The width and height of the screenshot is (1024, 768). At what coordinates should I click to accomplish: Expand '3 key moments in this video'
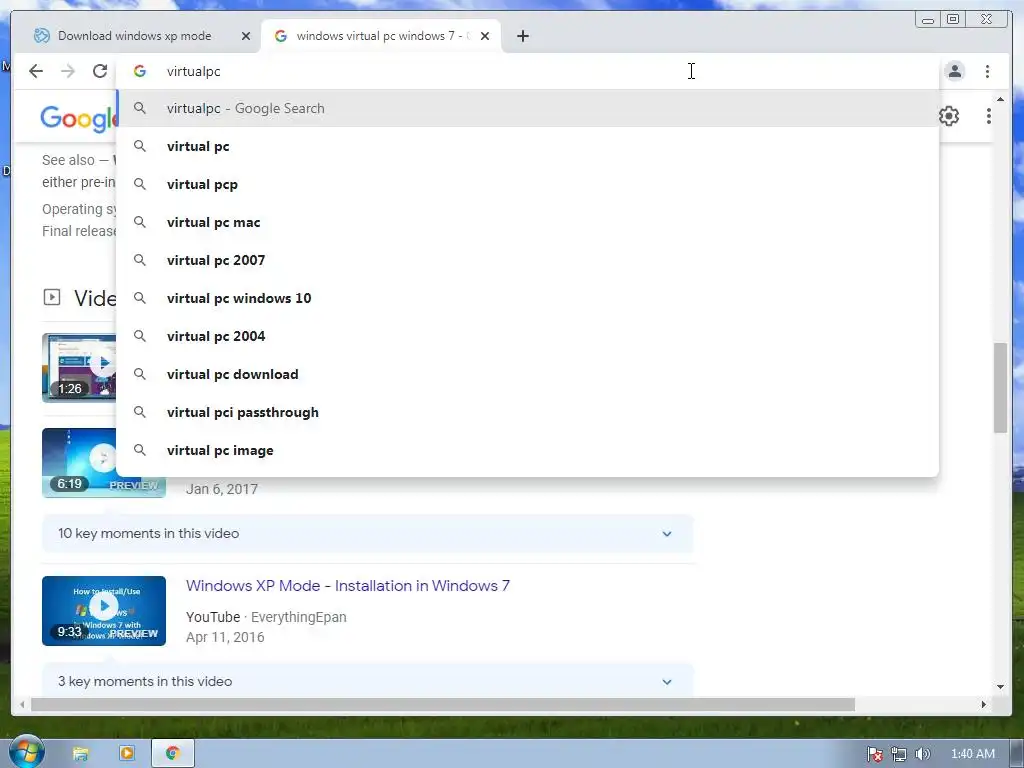(368, 679)
